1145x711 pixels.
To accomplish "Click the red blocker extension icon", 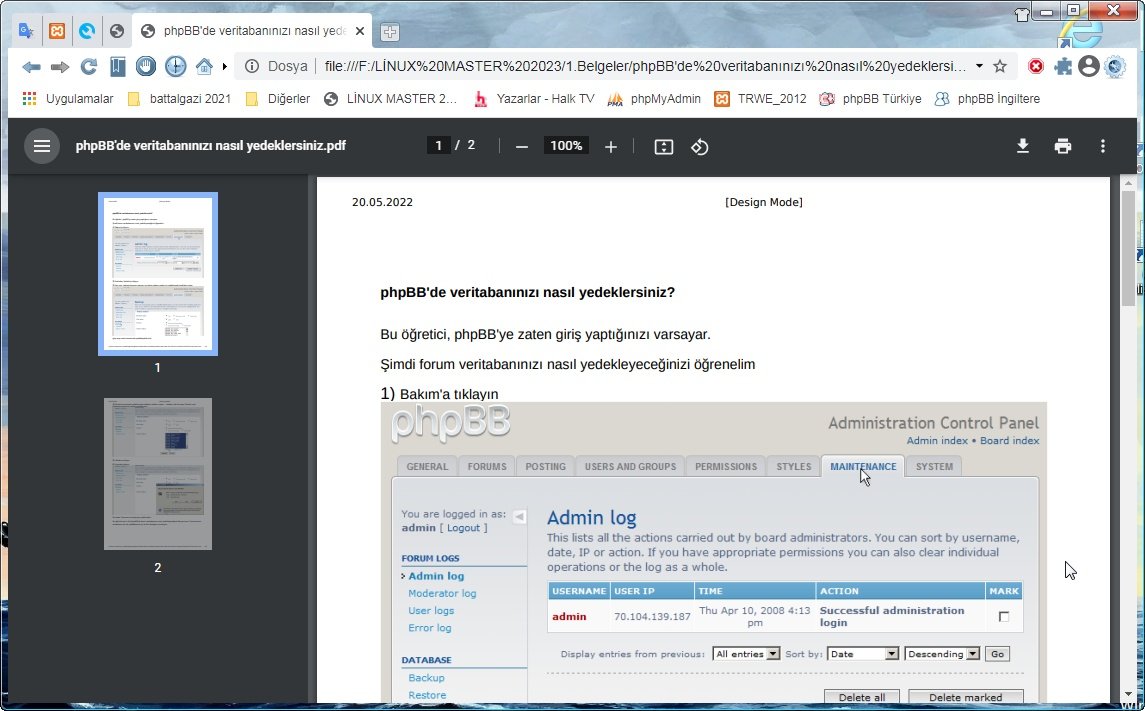I will 1035,66.
